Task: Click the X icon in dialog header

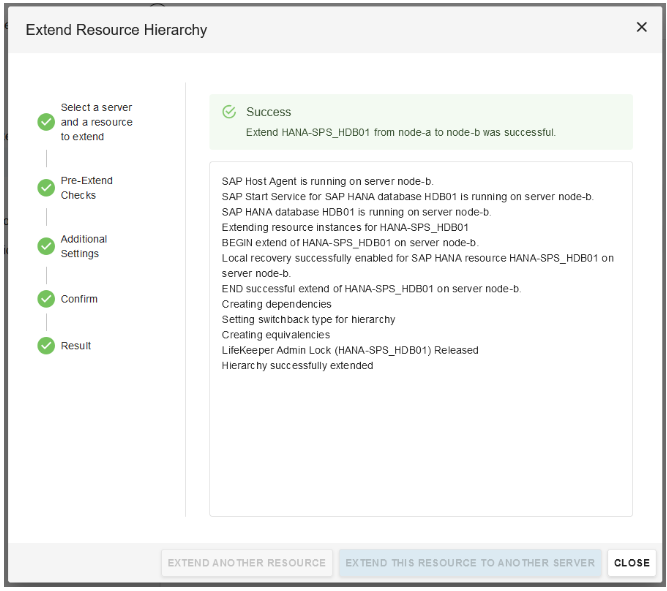Action: pos(641,27)
